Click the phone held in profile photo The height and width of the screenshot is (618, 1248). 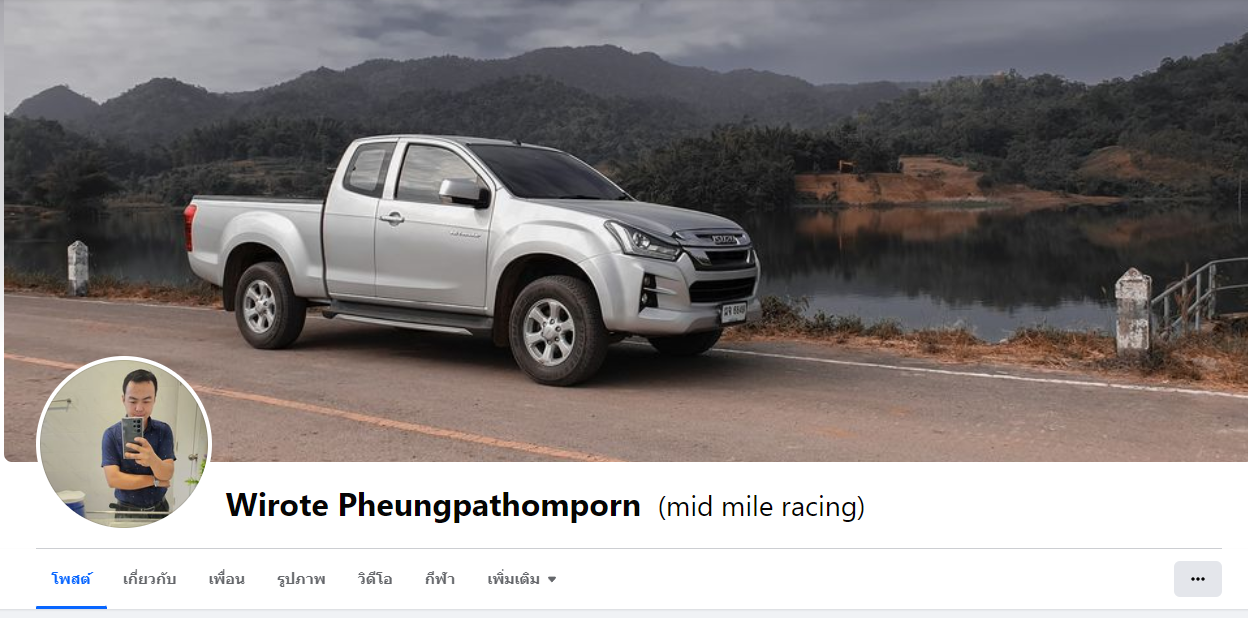(131, 435)
